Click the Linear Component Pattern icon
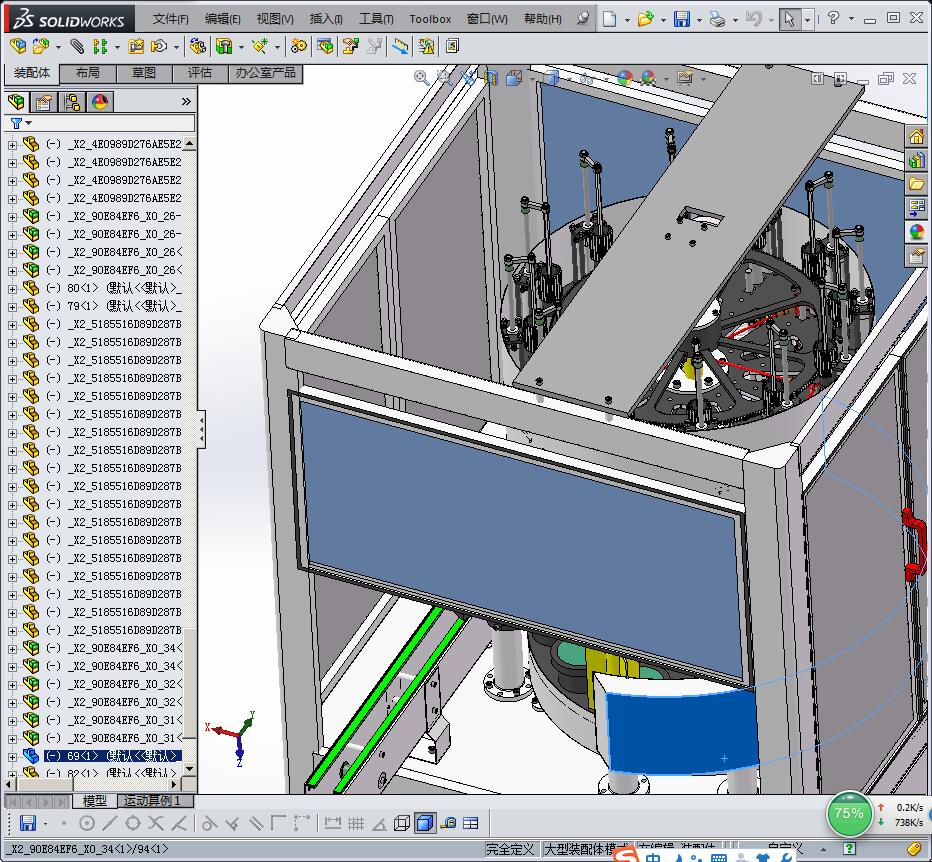Image resolution: width=932 pixels, height=862 pixels. 100,46
